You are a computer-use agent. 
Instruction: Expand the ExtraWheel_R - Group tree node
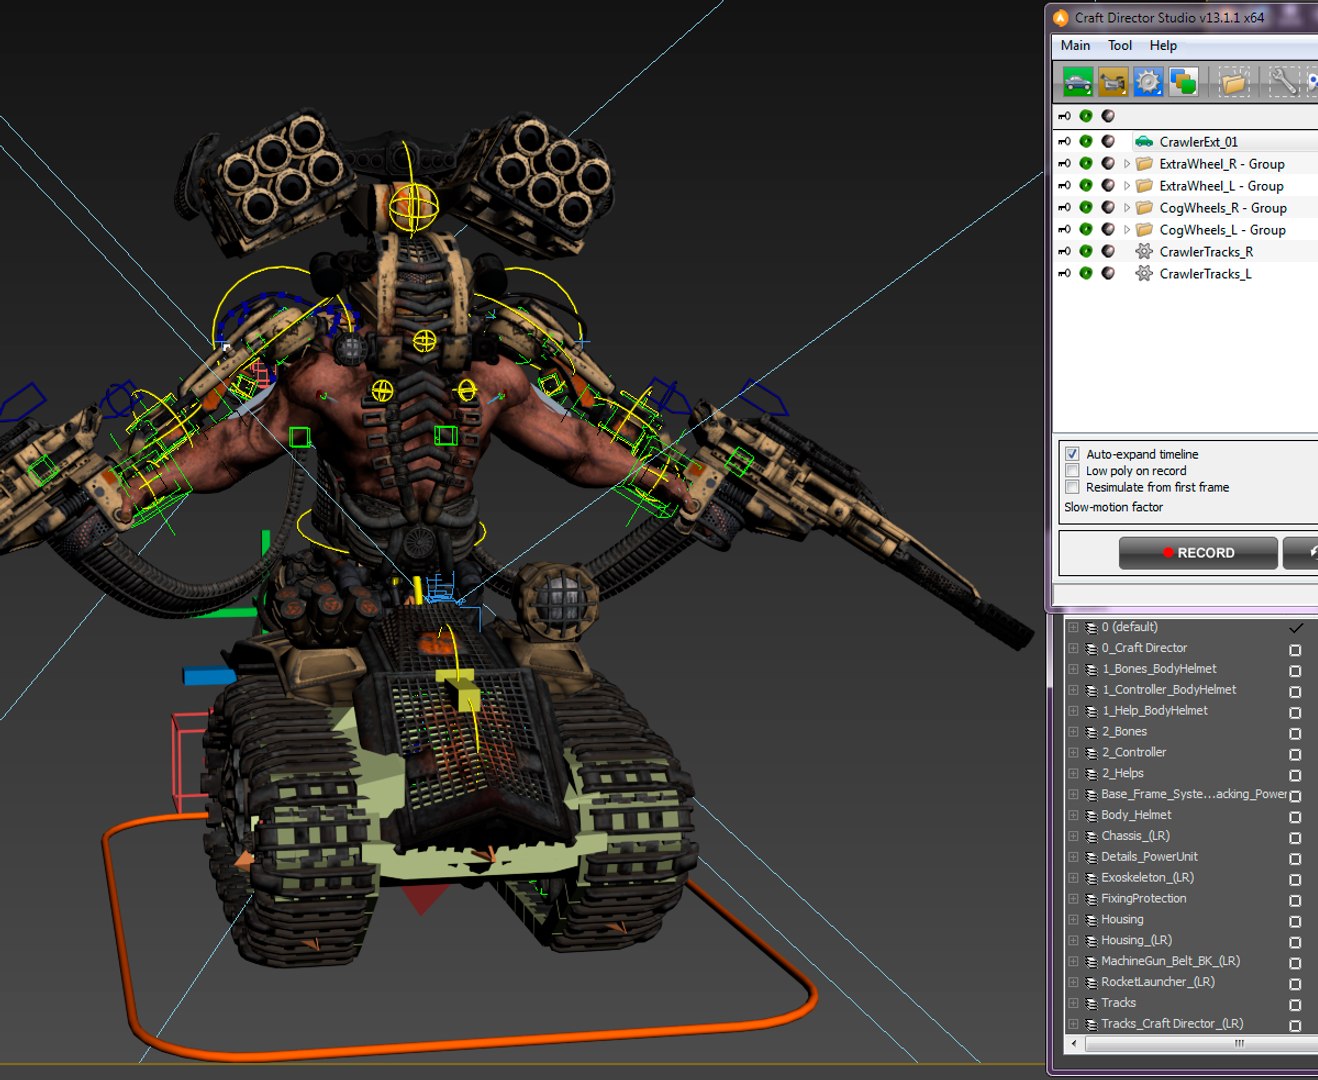point(1127,164)
